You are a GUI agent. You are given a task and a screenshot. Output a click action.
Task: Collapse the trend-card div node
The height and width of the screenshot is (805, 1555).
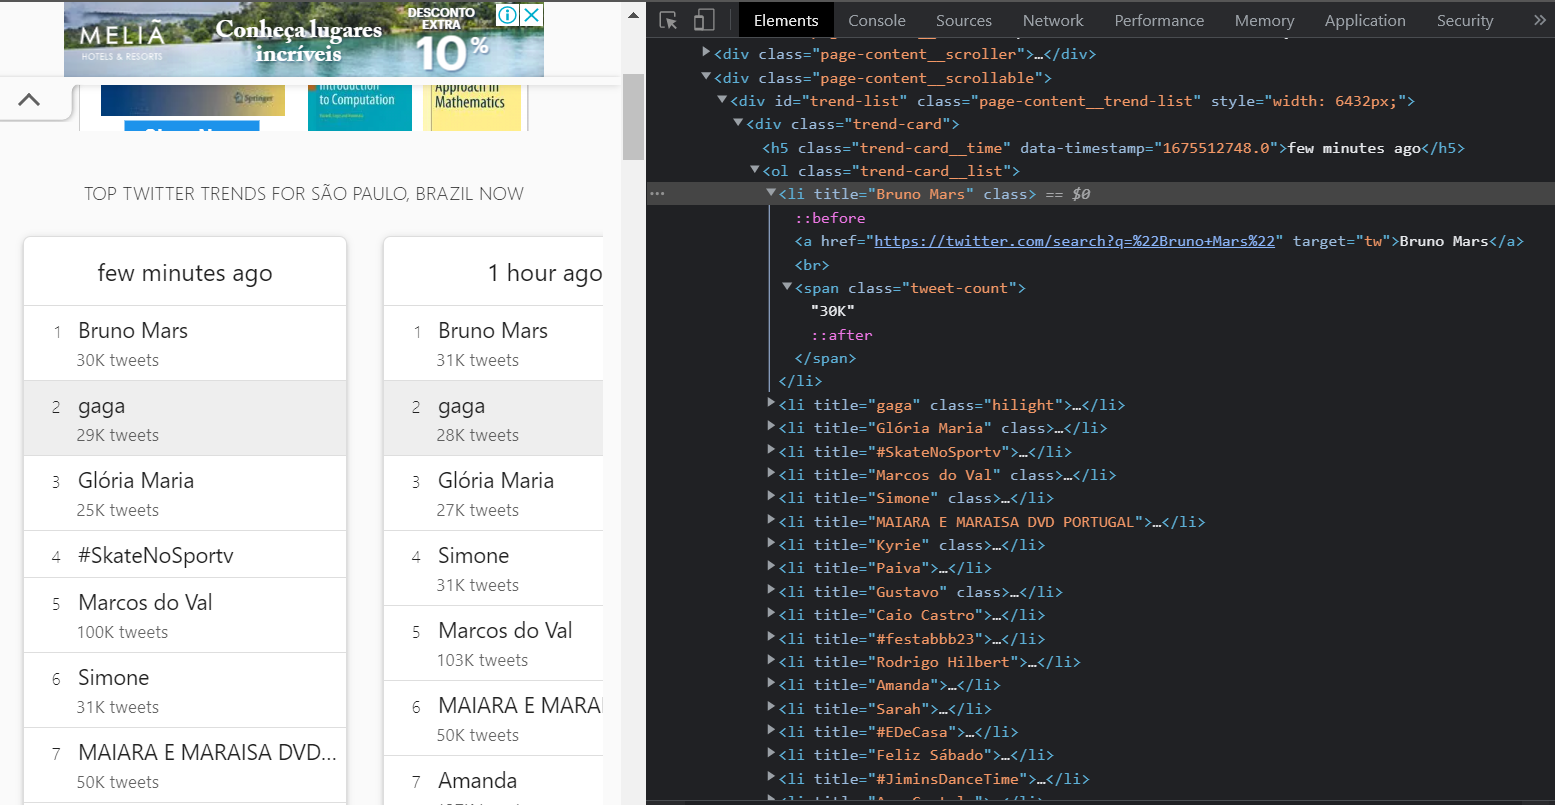(x=738, y=124)
